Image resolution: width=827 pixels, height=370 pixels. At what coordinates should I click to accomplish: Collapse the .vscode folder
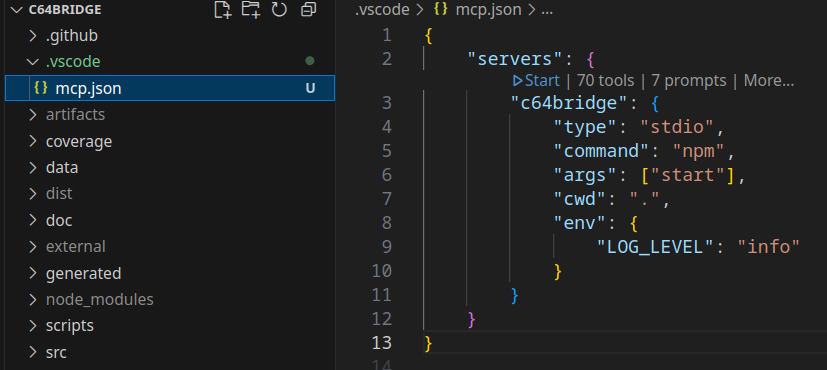coord(33,62)
